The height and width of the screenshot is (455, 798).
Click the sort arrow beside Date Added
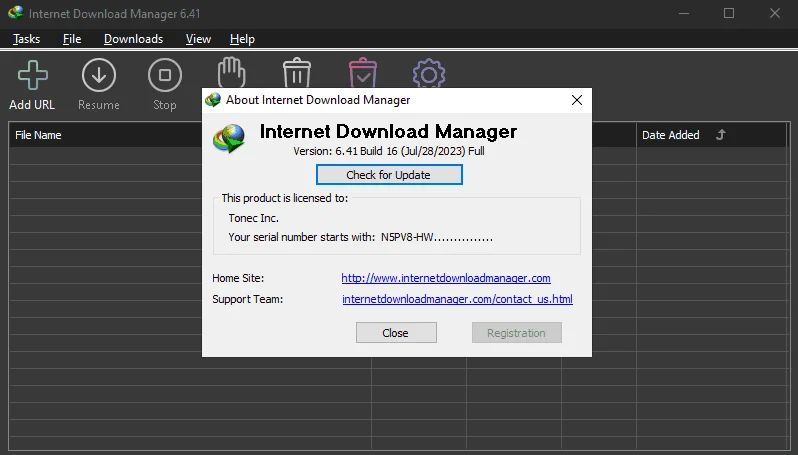(721, 135)
